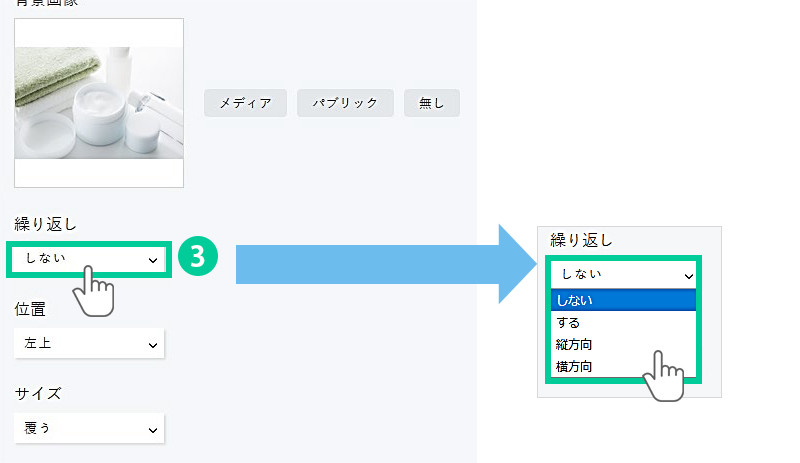Open the サイズ dropdown showing 覆う
Screen dimensions: 800x463
(x=89, y=428)
